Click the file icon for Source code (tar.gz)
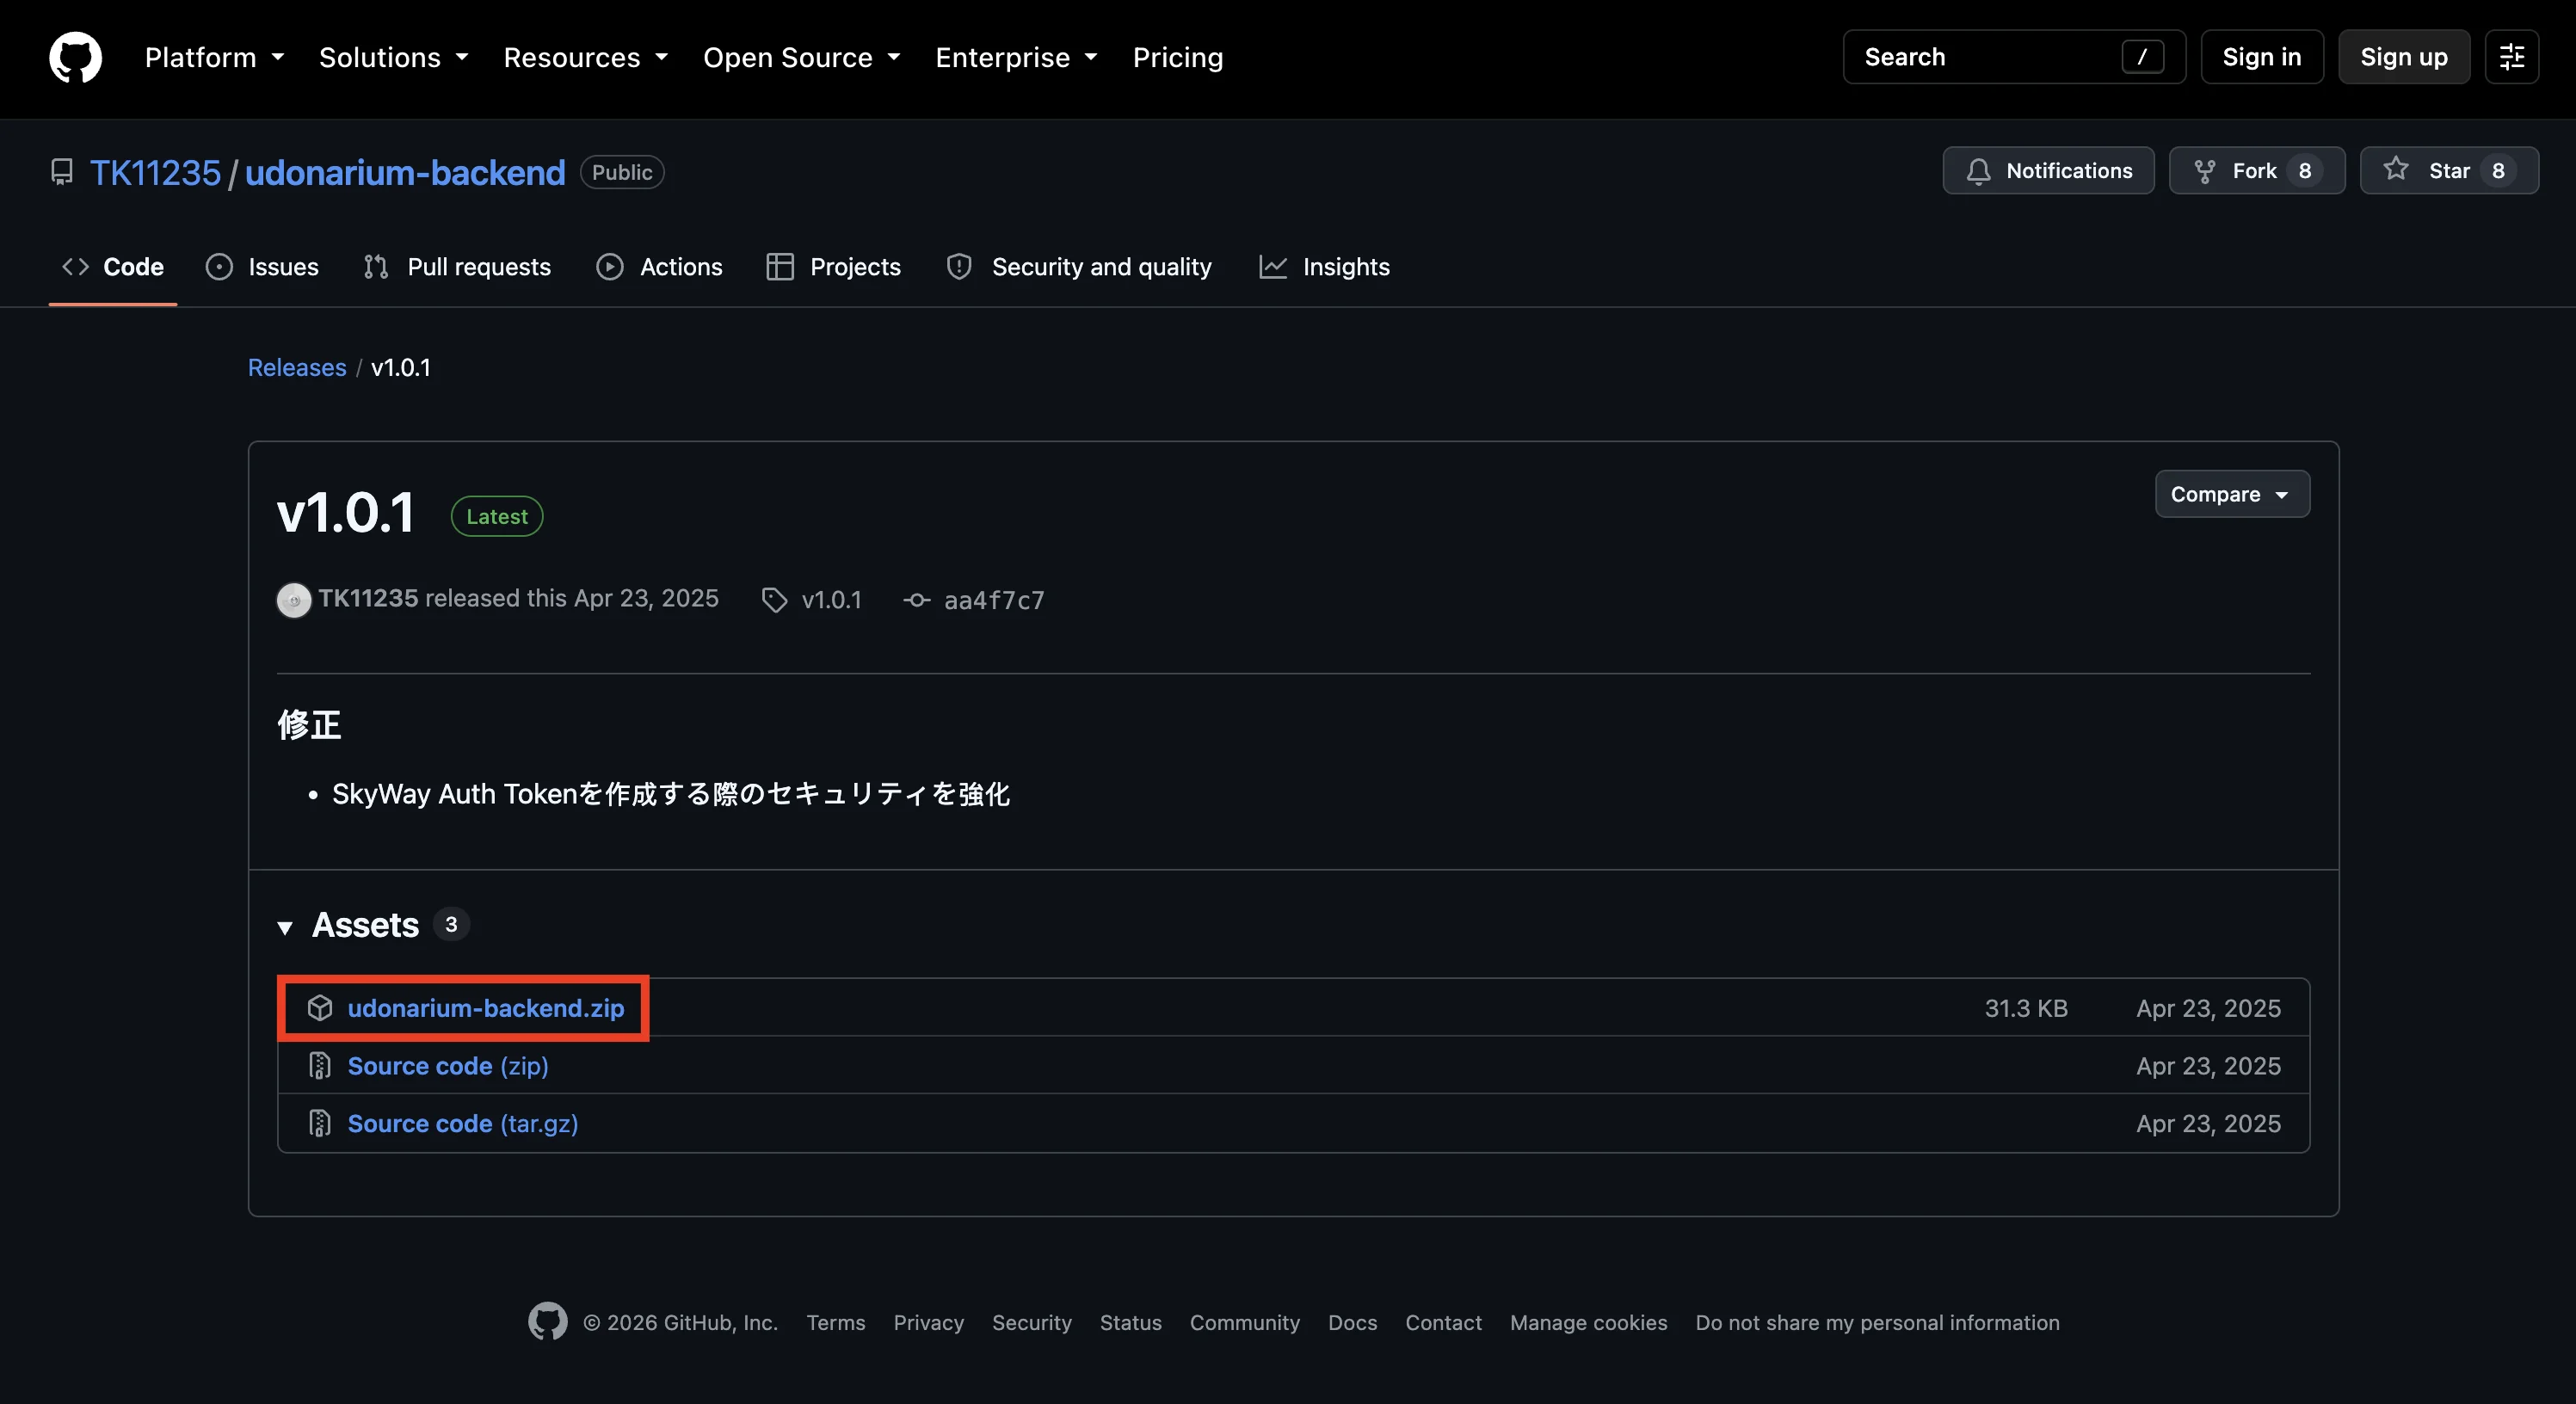 [320, 1124]
